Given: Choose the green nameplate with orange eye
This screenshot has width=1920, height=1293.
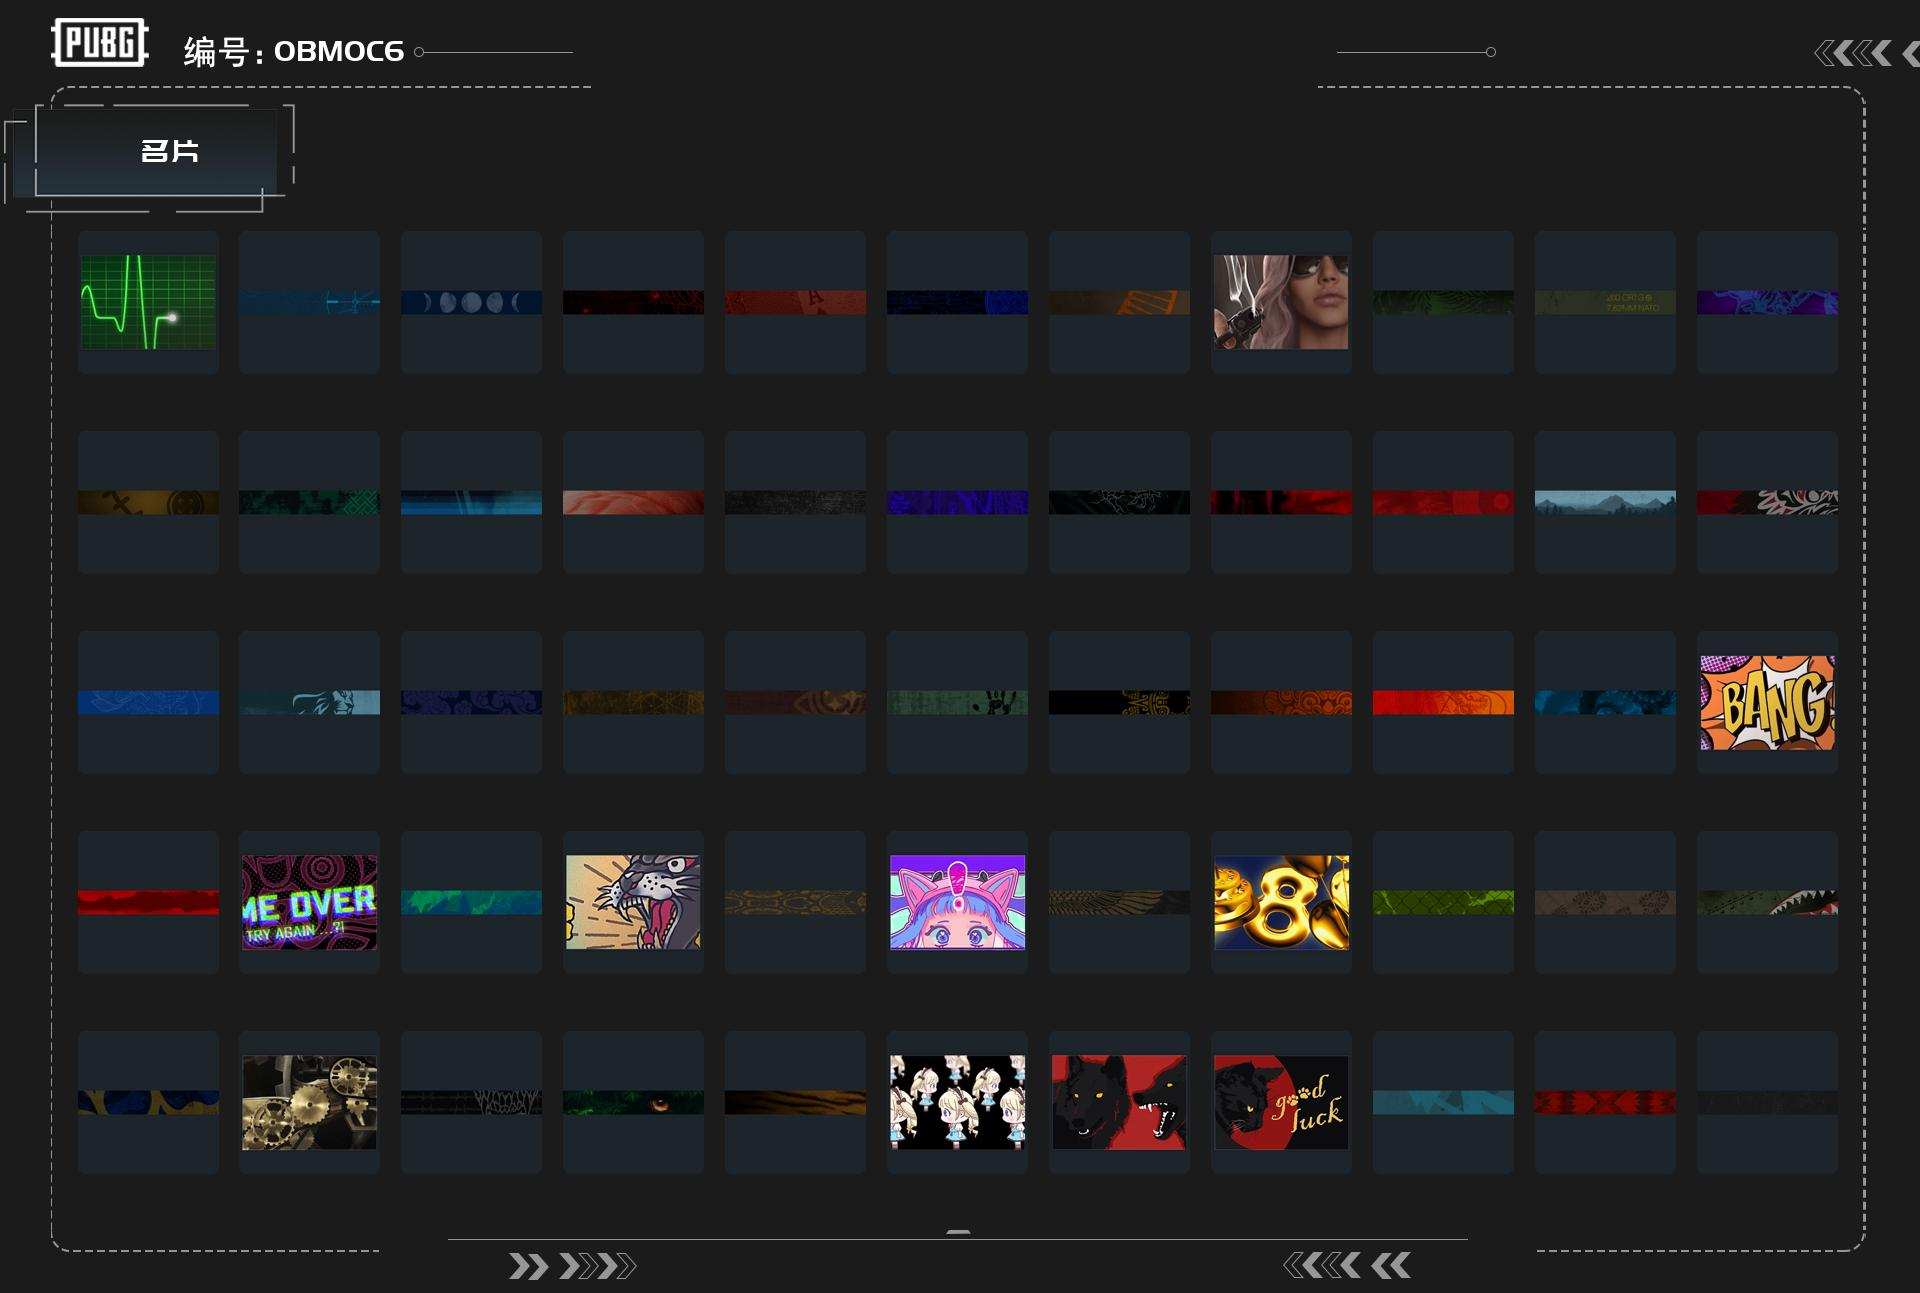Looking at the screenshot, I should (x=633, y=1102).
